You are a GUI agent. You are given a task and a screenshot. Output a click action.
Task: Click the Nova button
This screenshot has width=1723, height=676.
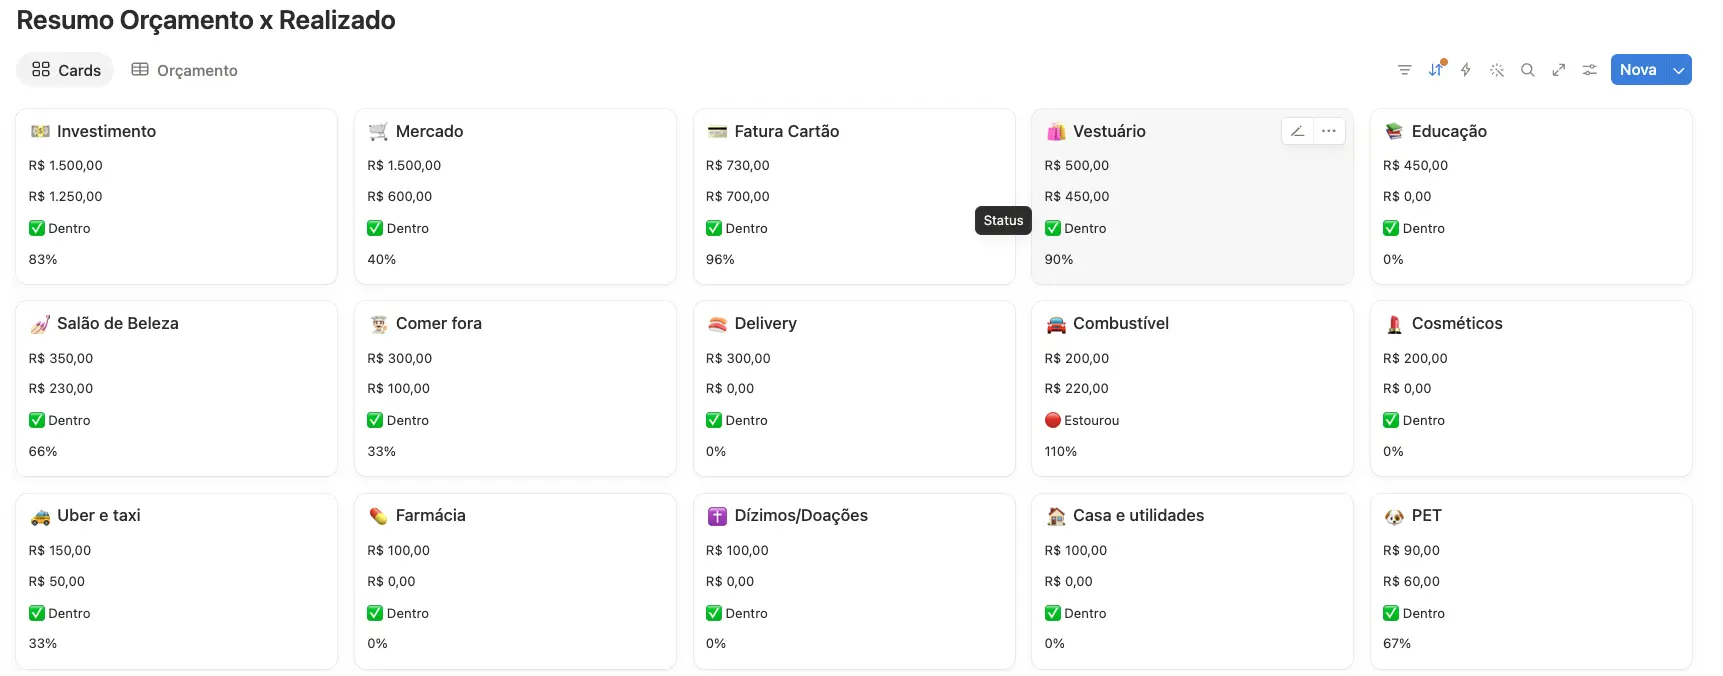click(x=1638, y=70)
